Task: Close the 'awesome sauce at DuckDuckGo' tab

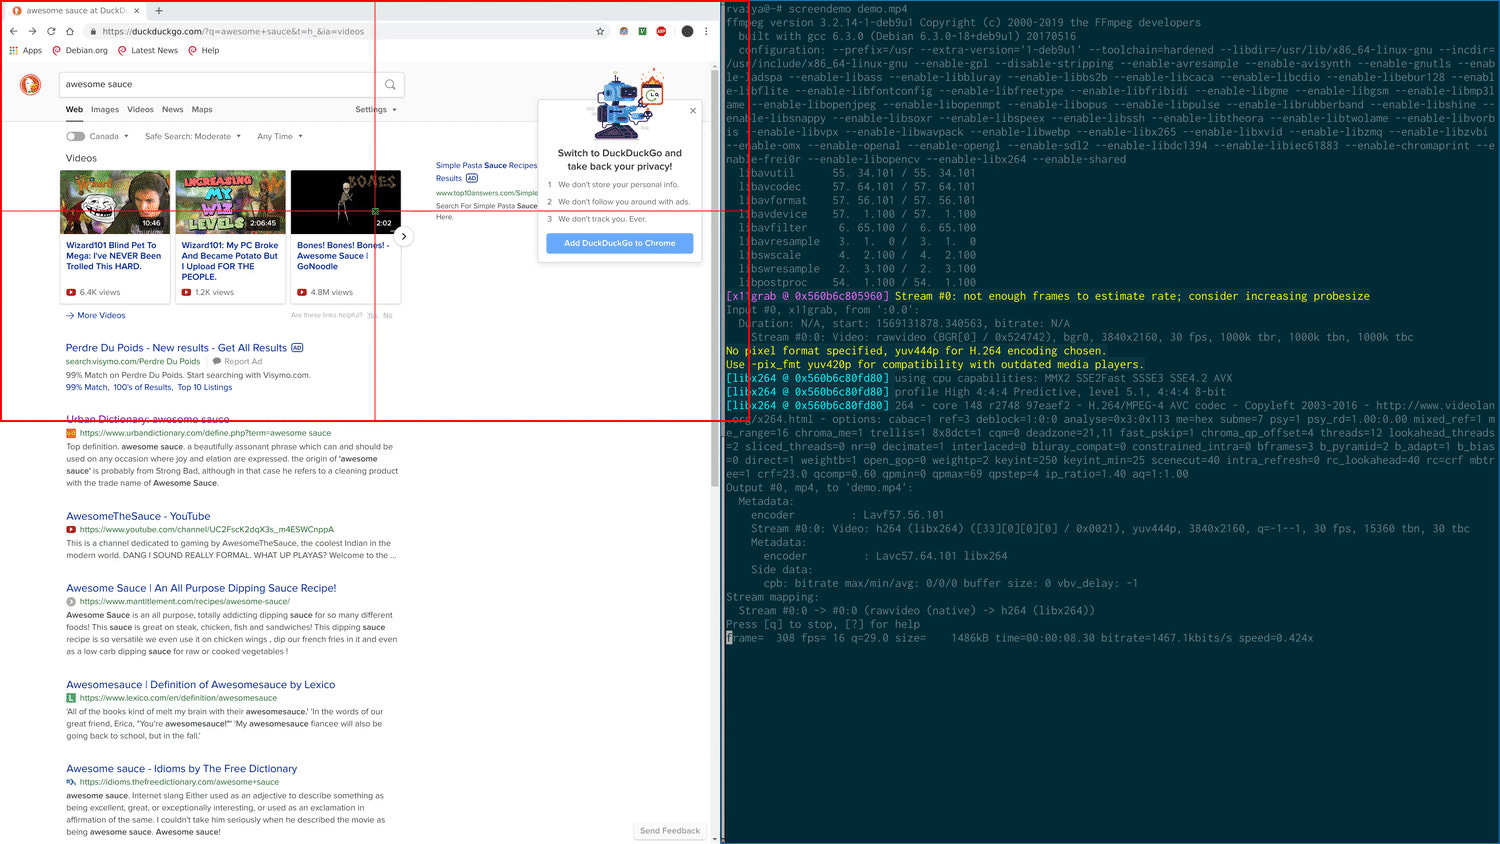Action: (136, 10)
